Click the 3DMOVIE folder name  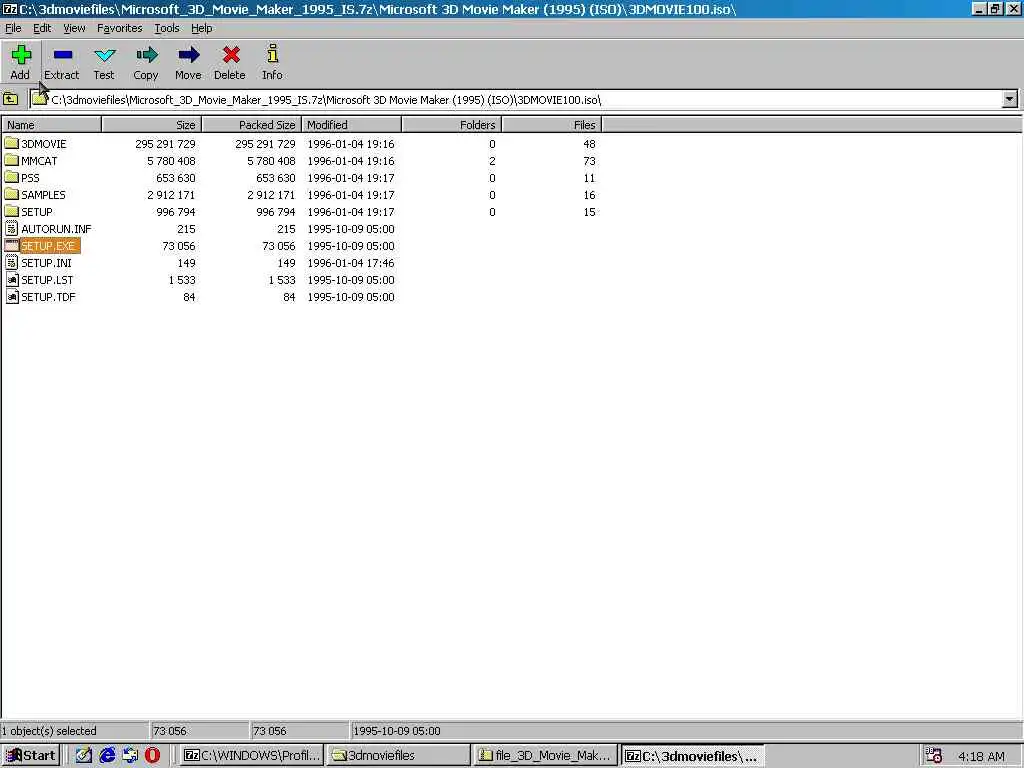point(44,144)
